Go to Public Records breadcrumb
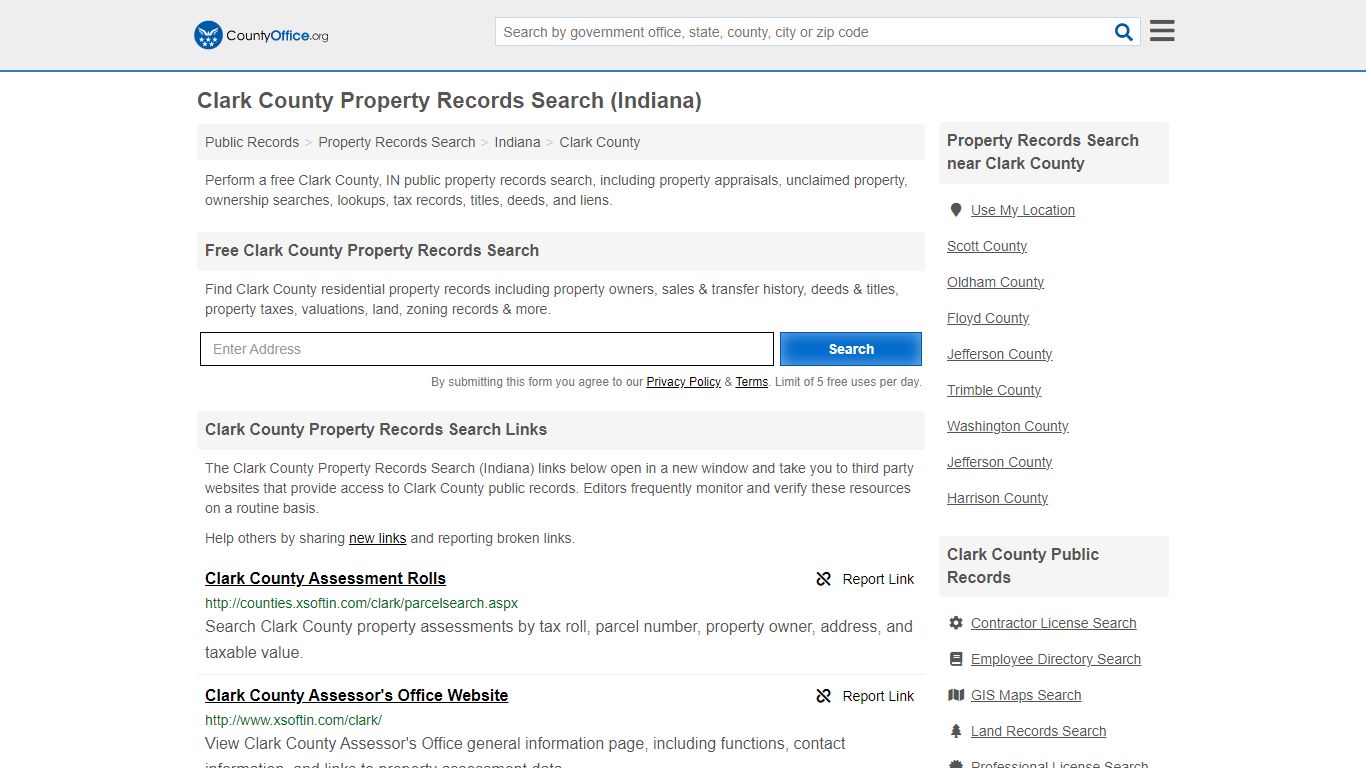The width and height of the screenshot is (1366, 768). pyautogui.click(x=252, y=142)
